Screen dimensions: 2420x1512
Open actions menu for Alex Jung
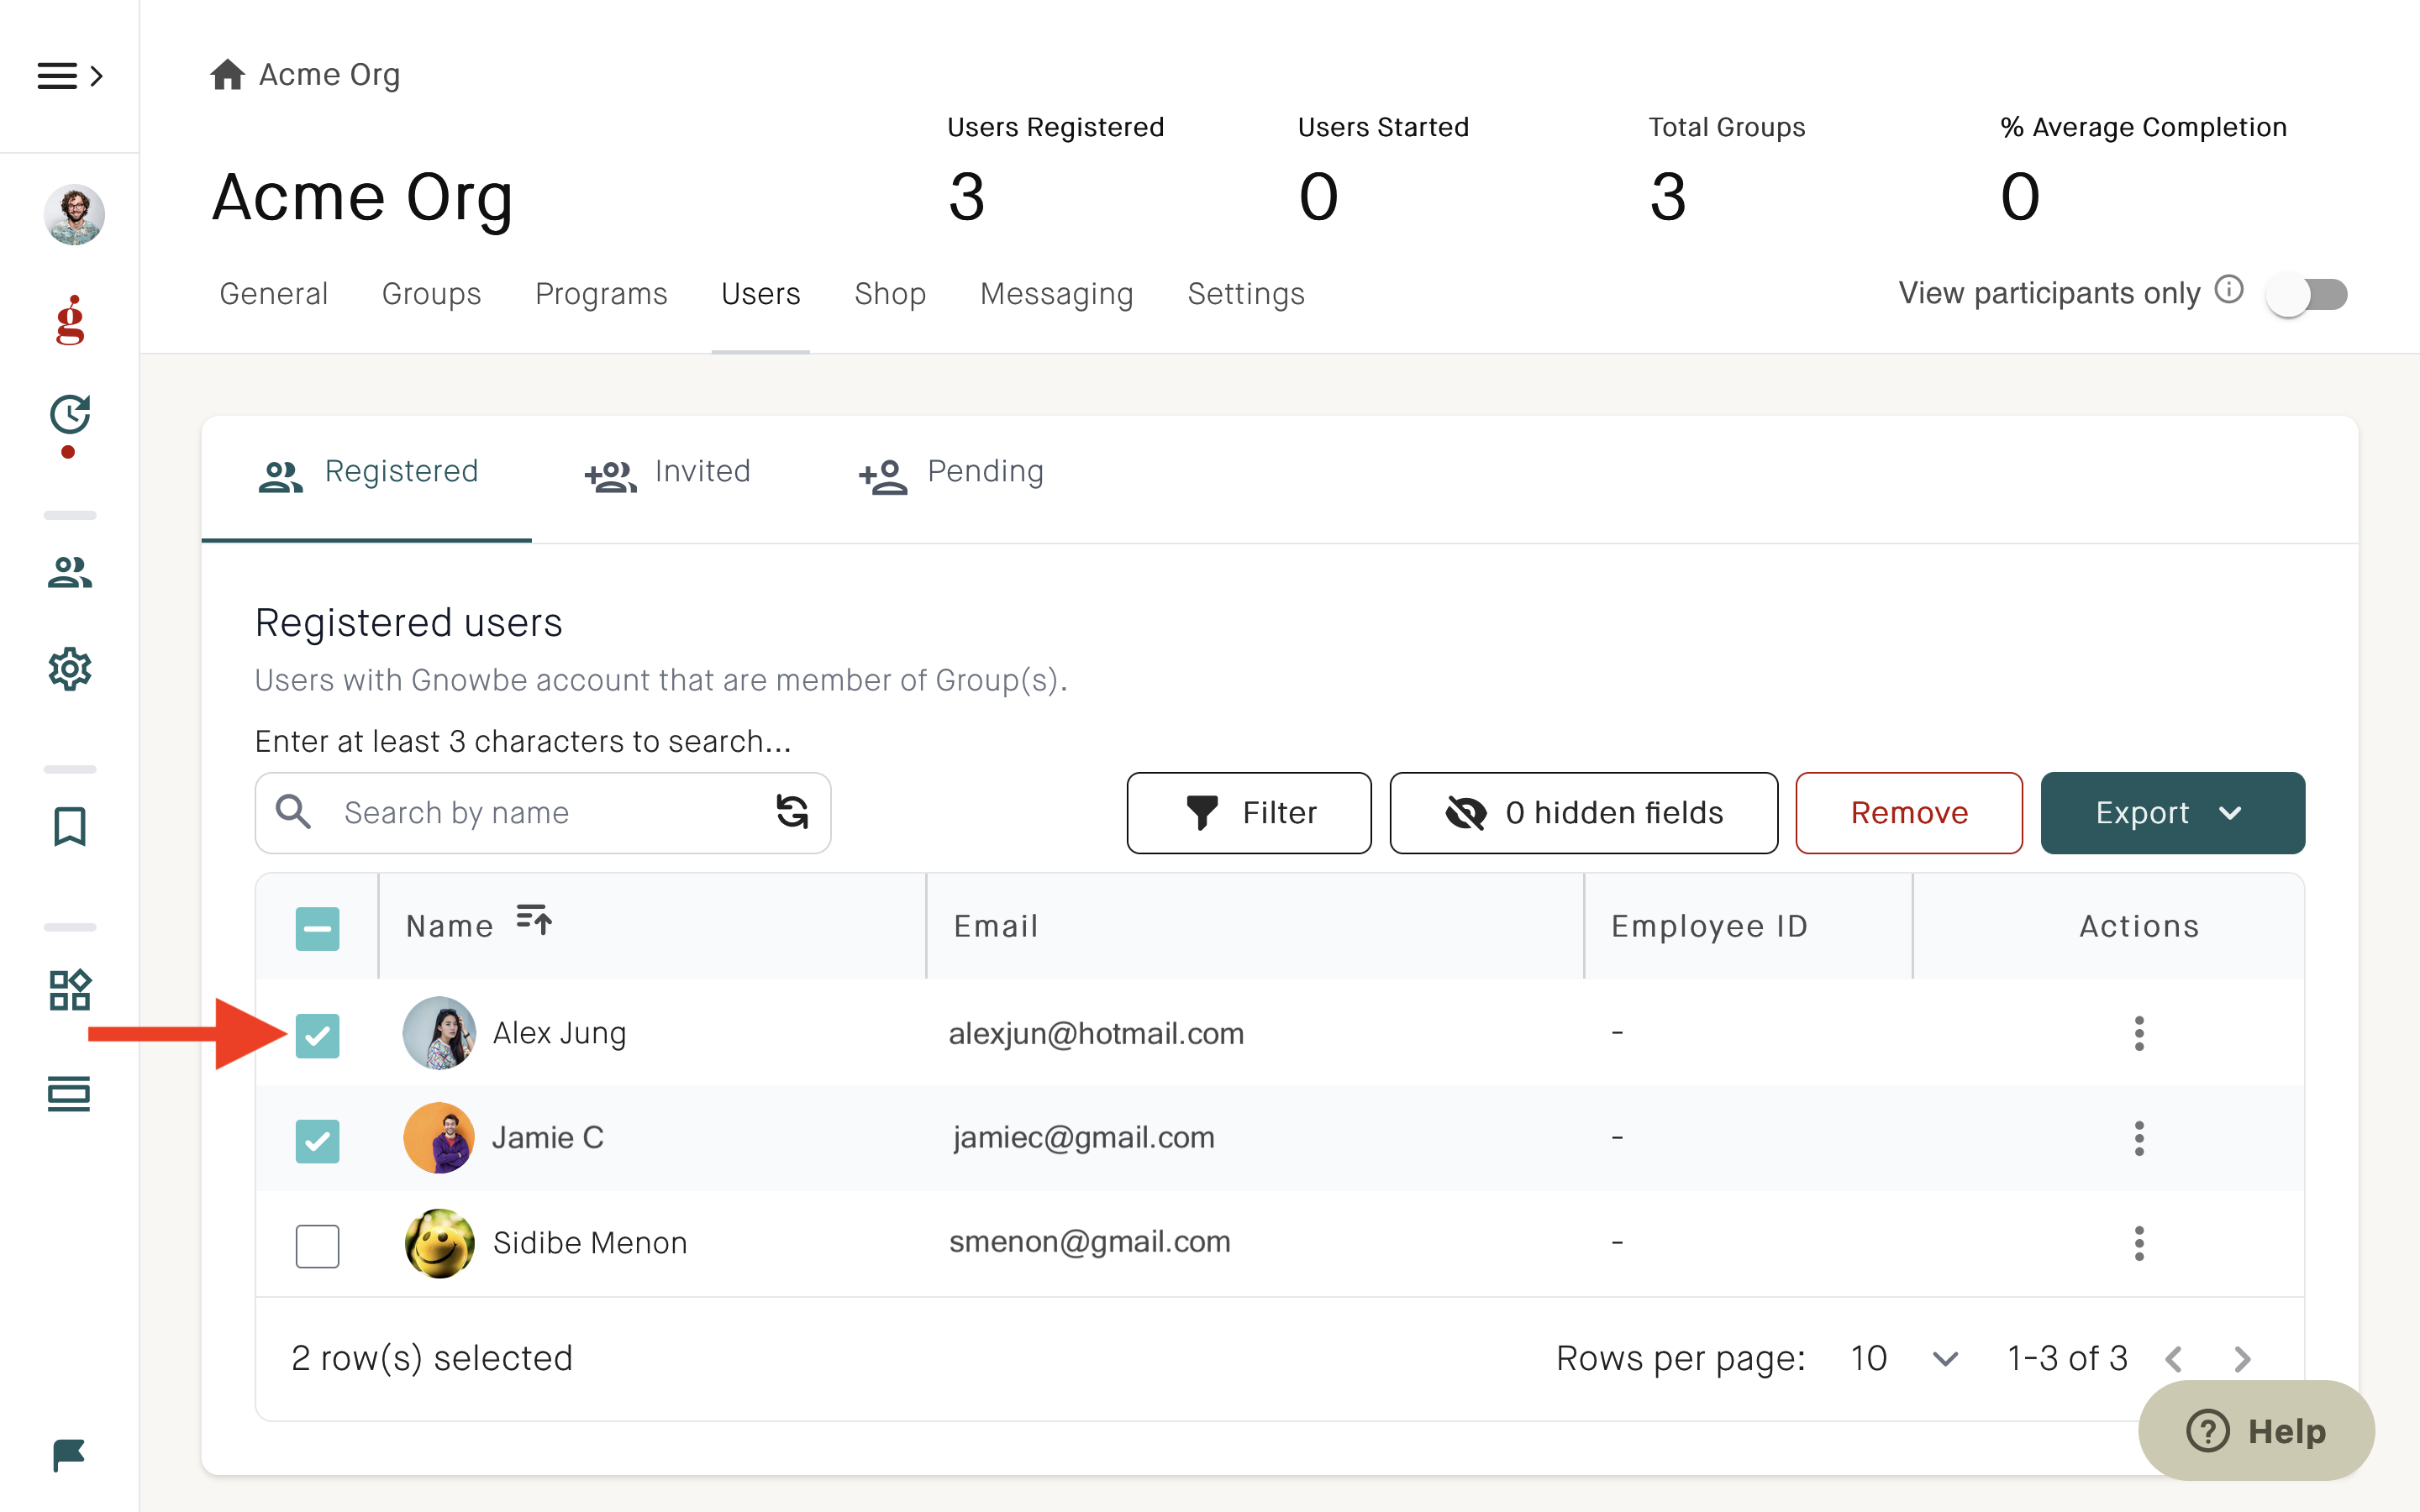(x=2139, y=1033)
